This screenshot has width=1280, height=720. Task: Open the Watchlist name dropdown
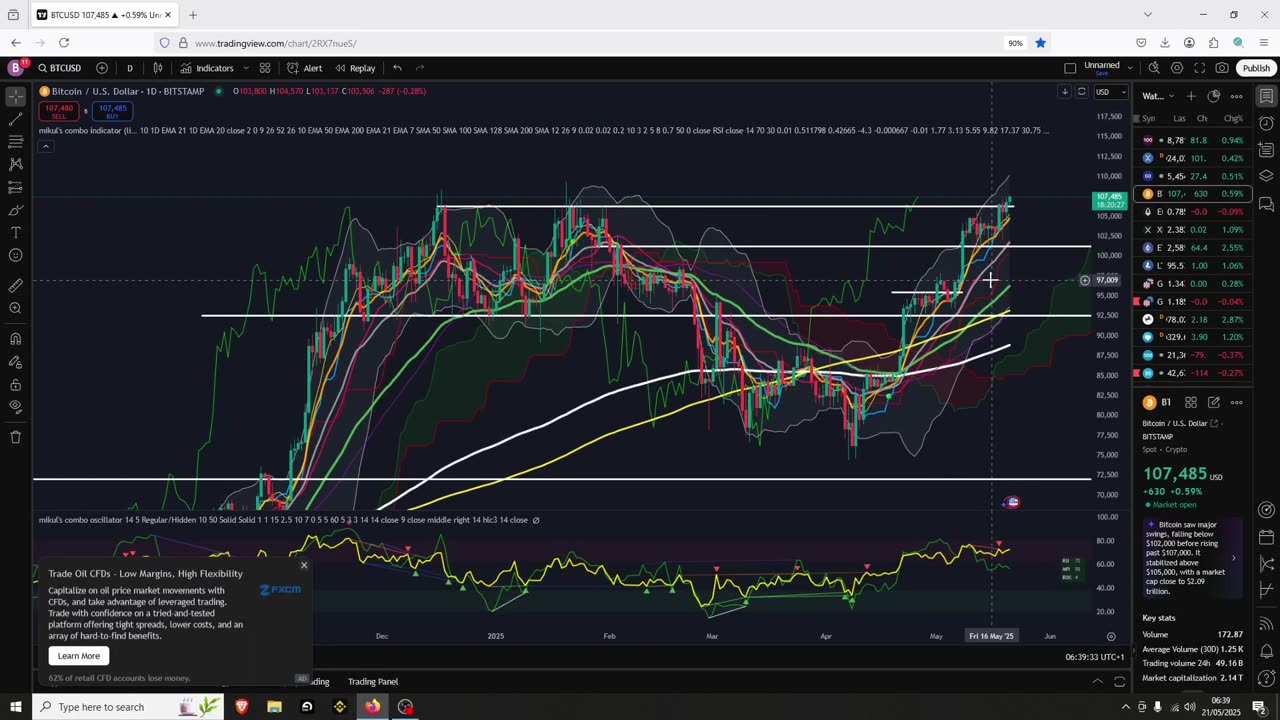point(1159,96)
